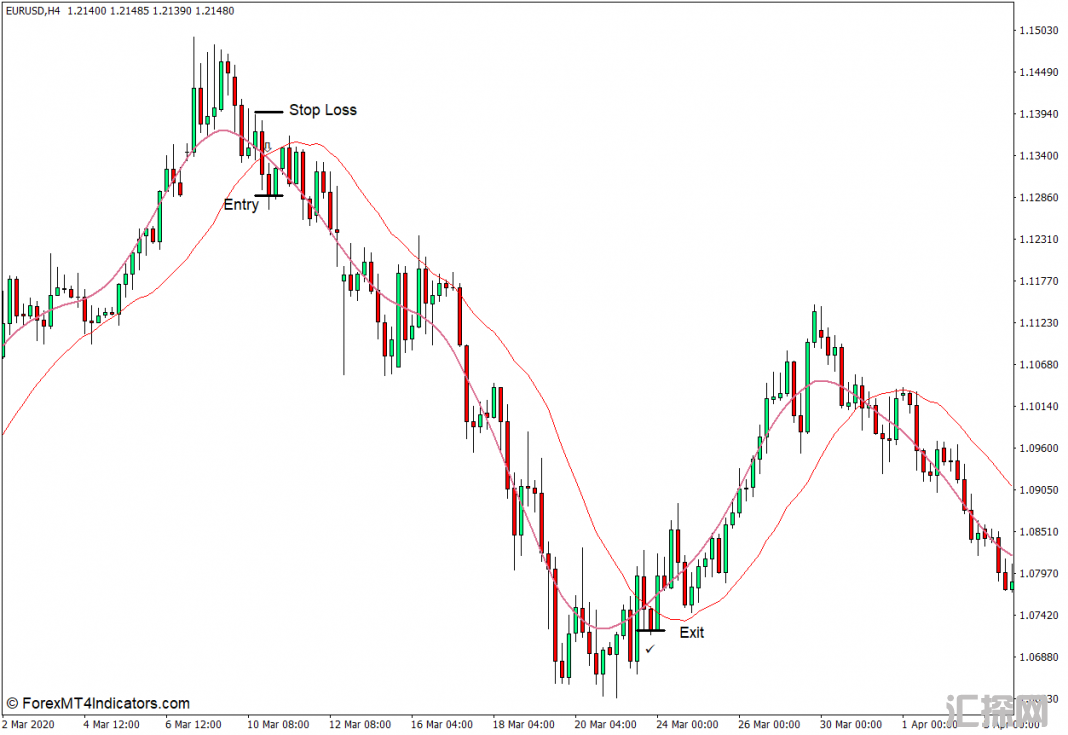The height and width of the screenshot is (735, 1068).
Task: Select the black Entry horizontal line marker
Action: tap(268, 195)
